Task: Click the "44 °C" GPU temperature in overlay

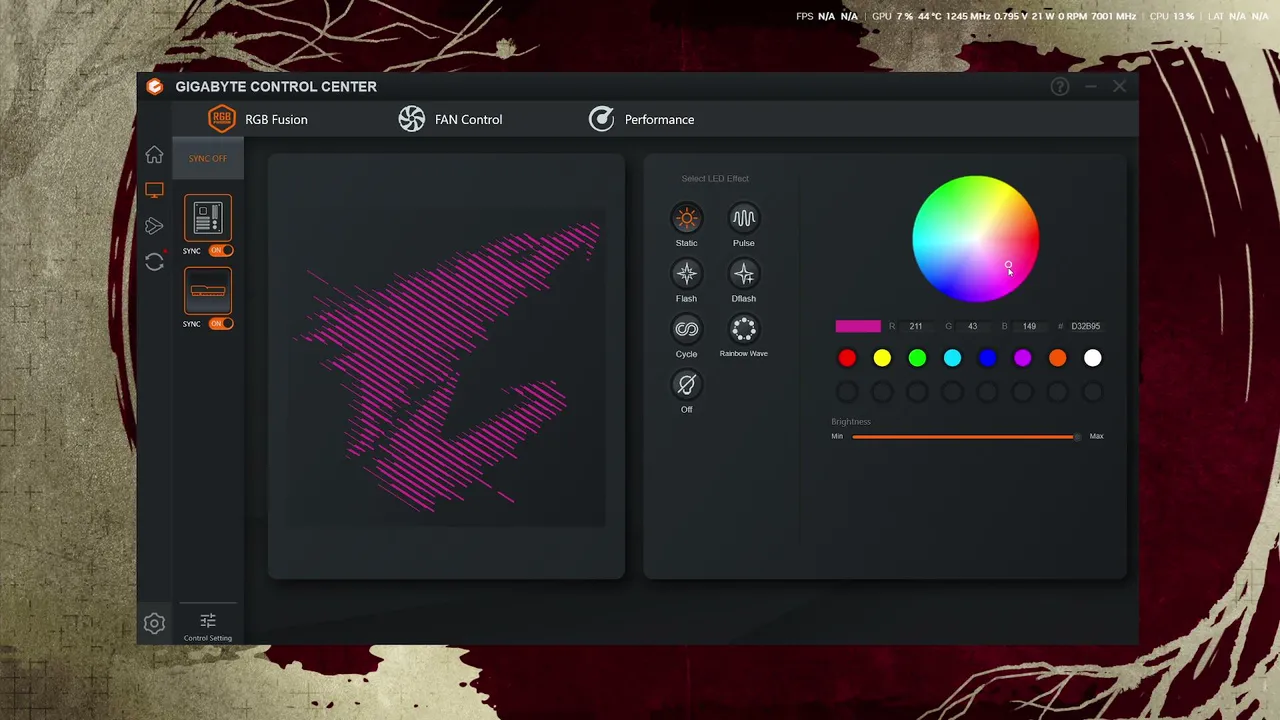Action: point(930,17)
